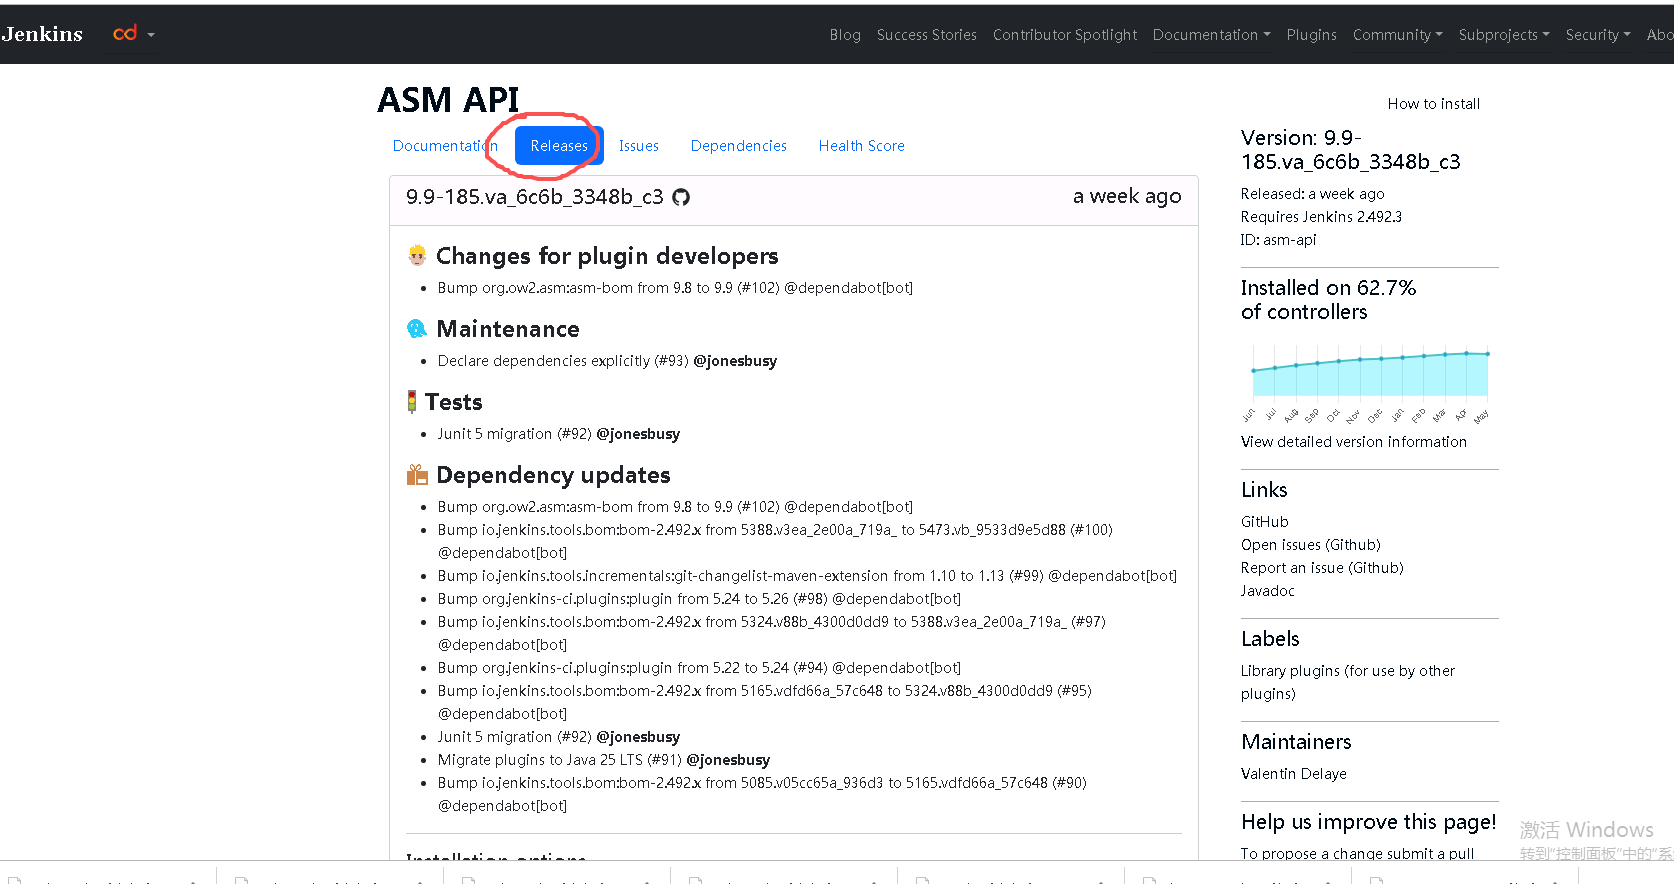
Task: Click 'ID: asm-api' text
Action: pos(1278,240)
